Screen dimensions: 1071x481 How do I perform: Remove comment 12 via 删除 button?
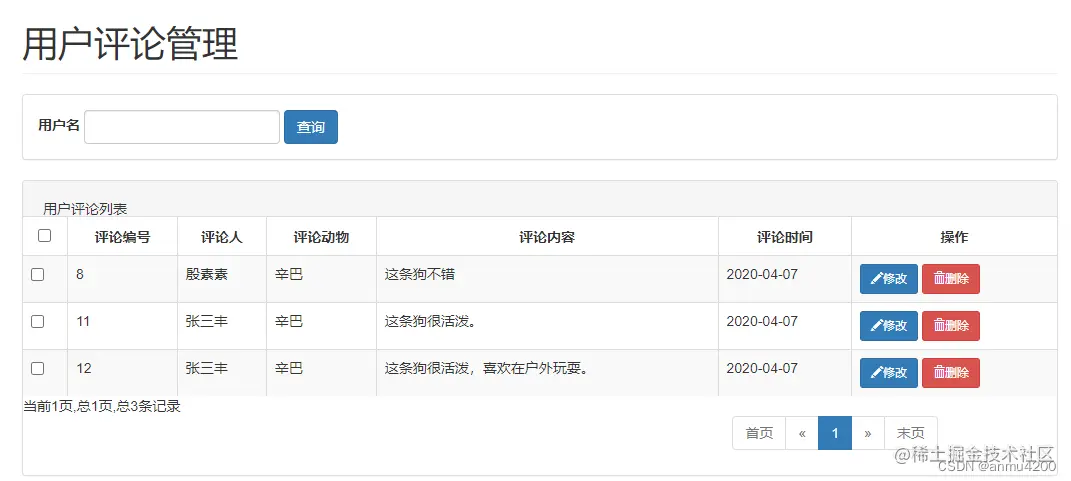pyautogui.click(x=951, y=373)
